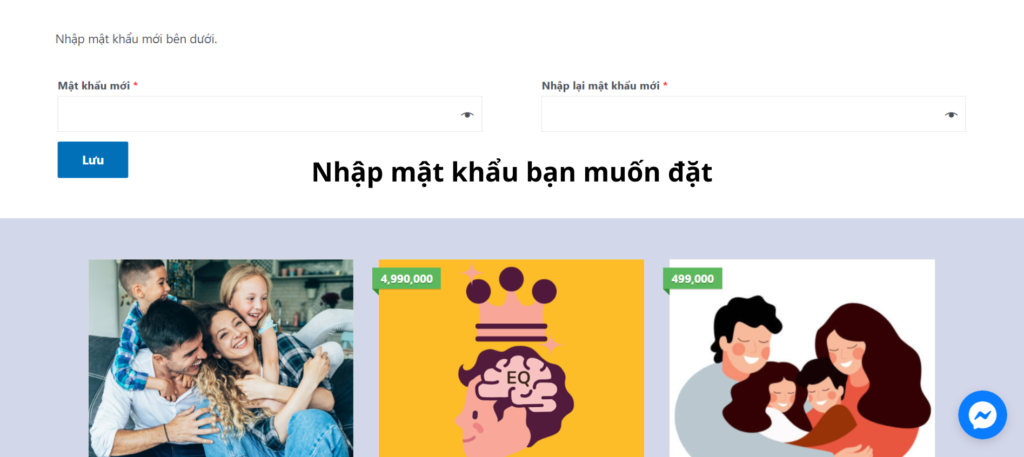Open the yellow EQ brain course thumbnail
This screenshot has height=457, width=1024.
511,358
